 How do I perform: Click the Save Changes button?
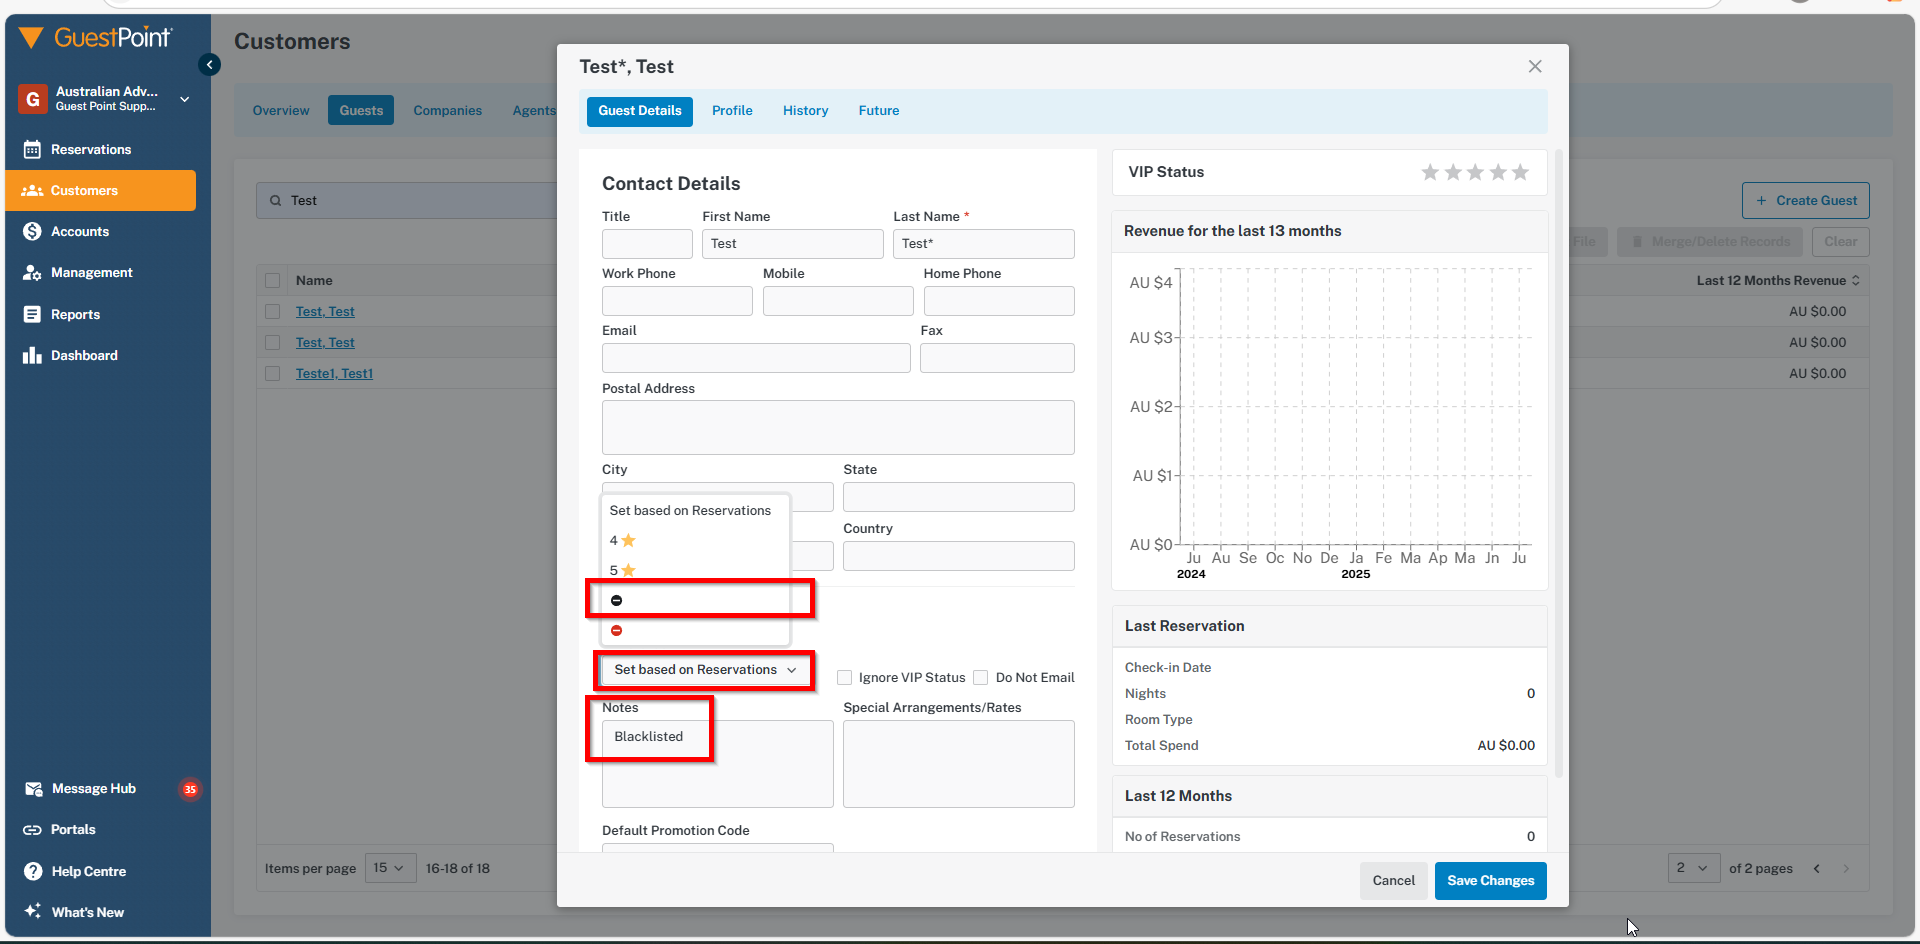[x=1490, y=881]
